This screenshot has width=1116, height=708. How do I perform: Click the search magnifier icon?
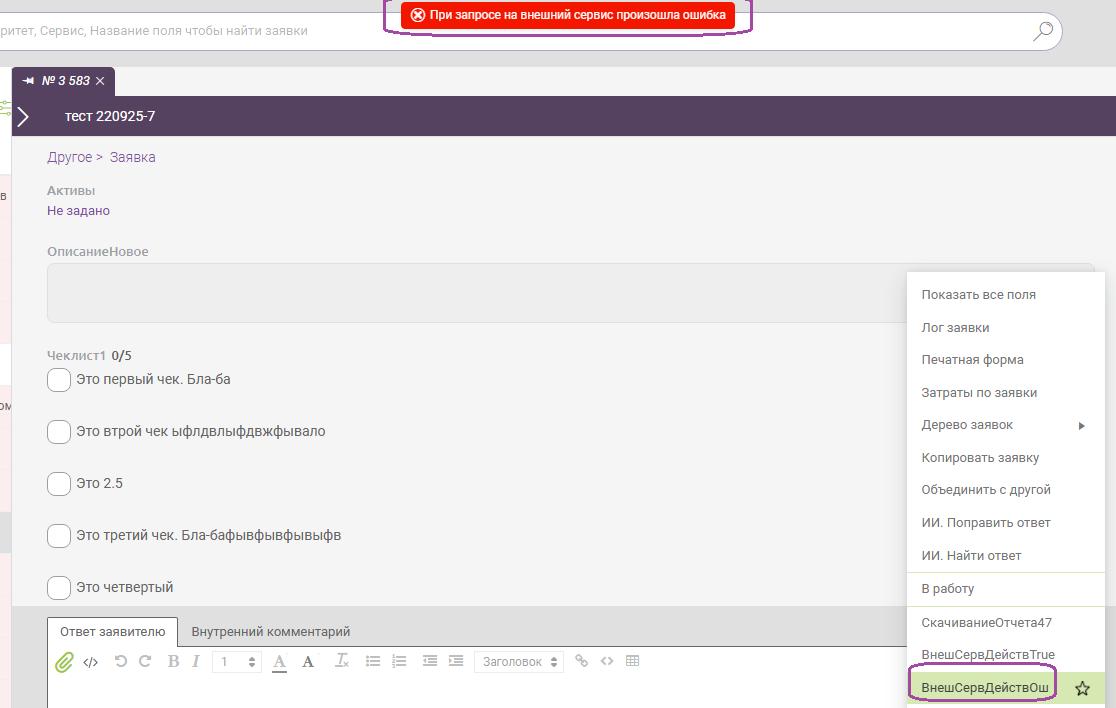pos(1043,31)
